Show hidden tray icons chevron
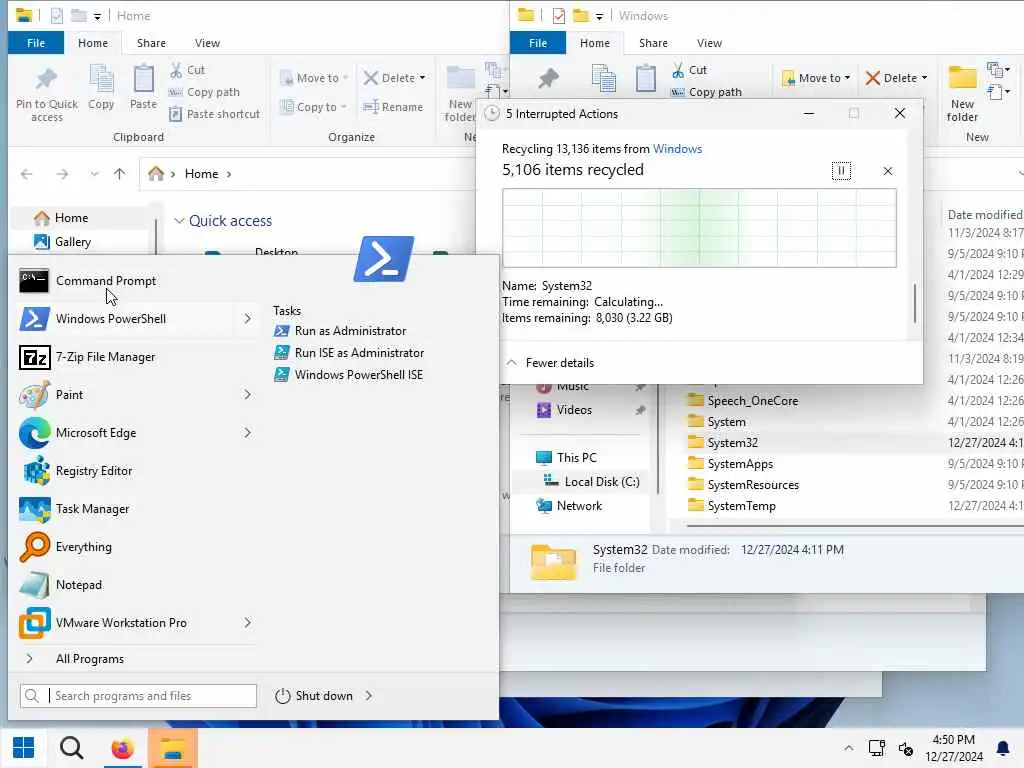This screenshot has width=1024, height=768. click(x=848, y=748)
